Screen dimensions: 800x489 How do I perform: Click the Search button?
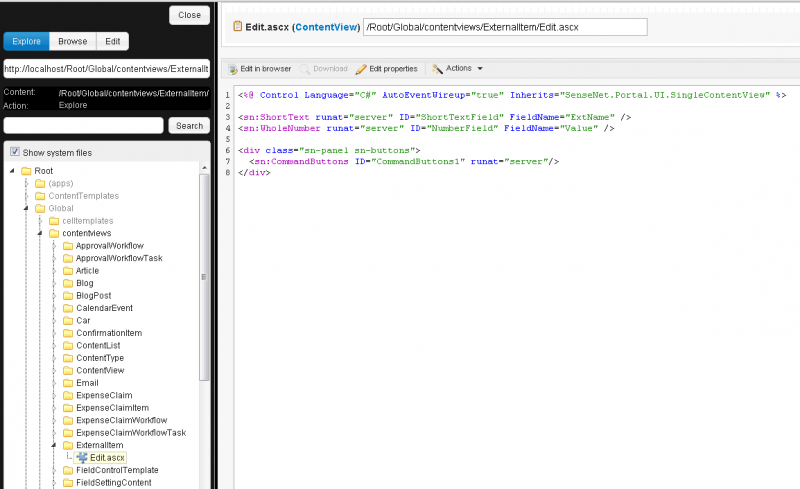[x=189, y=126]
